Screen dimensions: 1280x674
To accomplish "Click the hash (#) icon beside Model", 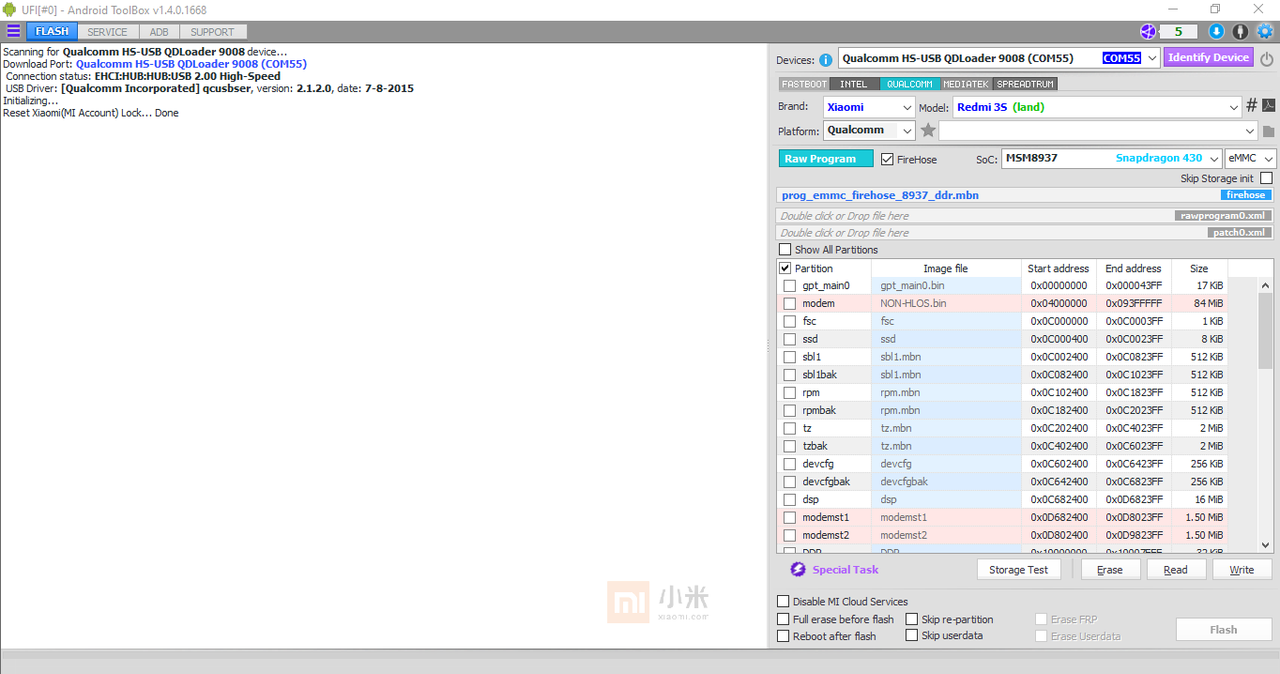I will coord(1251,106).
